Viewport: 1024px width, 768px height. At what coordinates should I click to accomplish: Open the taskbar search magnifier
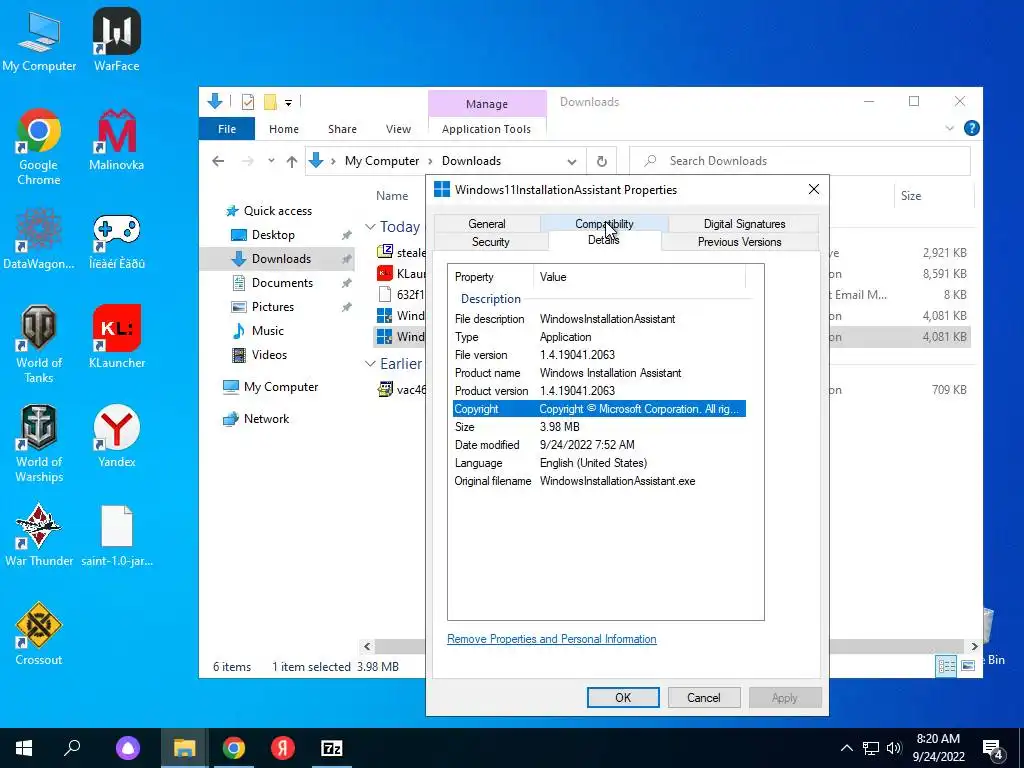coord(72,748)
